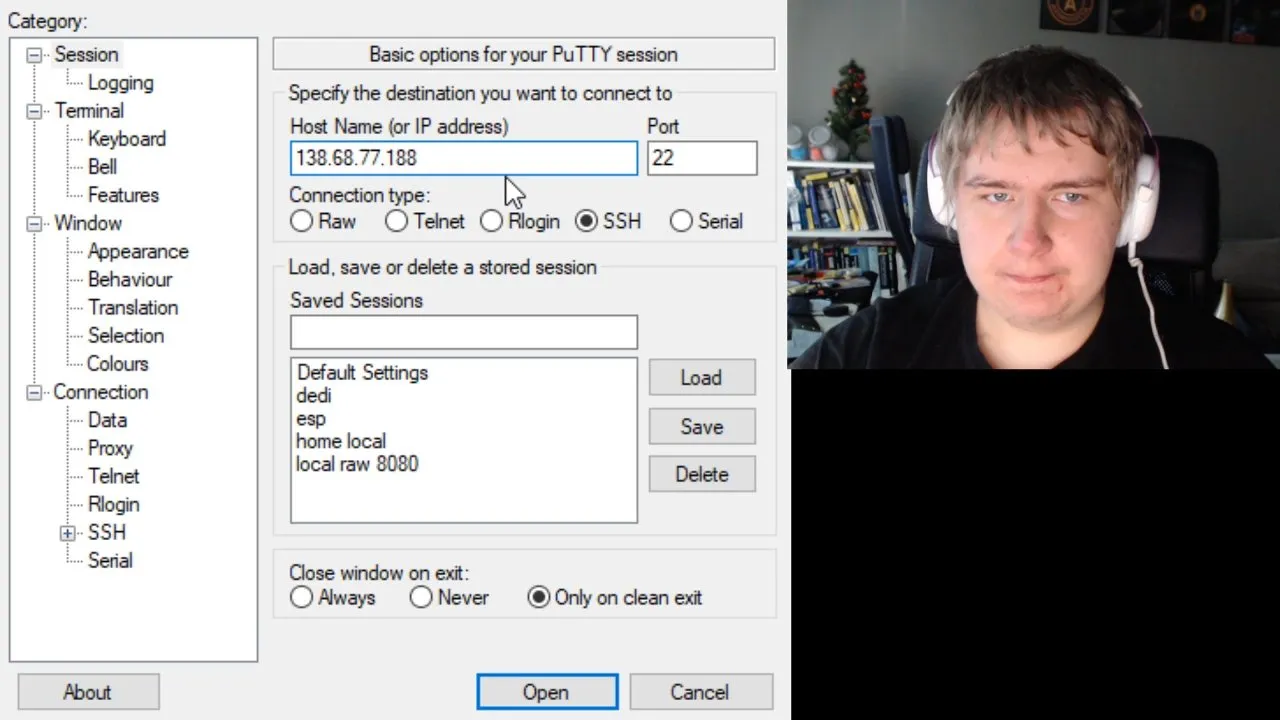Select the dedi saved session
Viewport: 1280px width, 720px height.
[314, 395]
